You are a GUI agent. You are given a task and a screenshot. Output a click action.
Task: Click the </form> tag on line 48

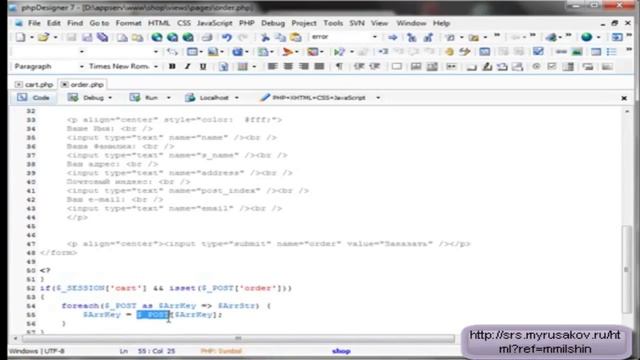point(58,253)
